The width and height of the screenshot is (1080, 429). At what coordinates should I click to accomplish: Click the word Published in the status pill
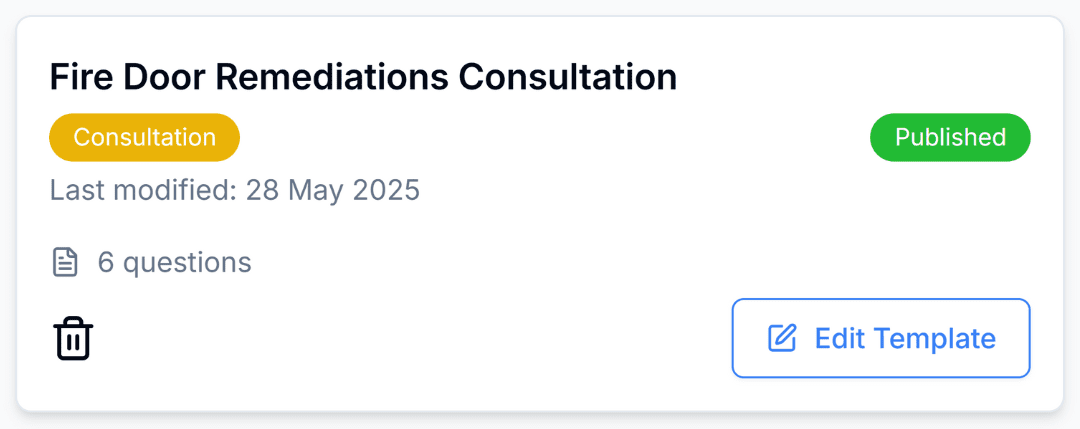pos(950,137)
